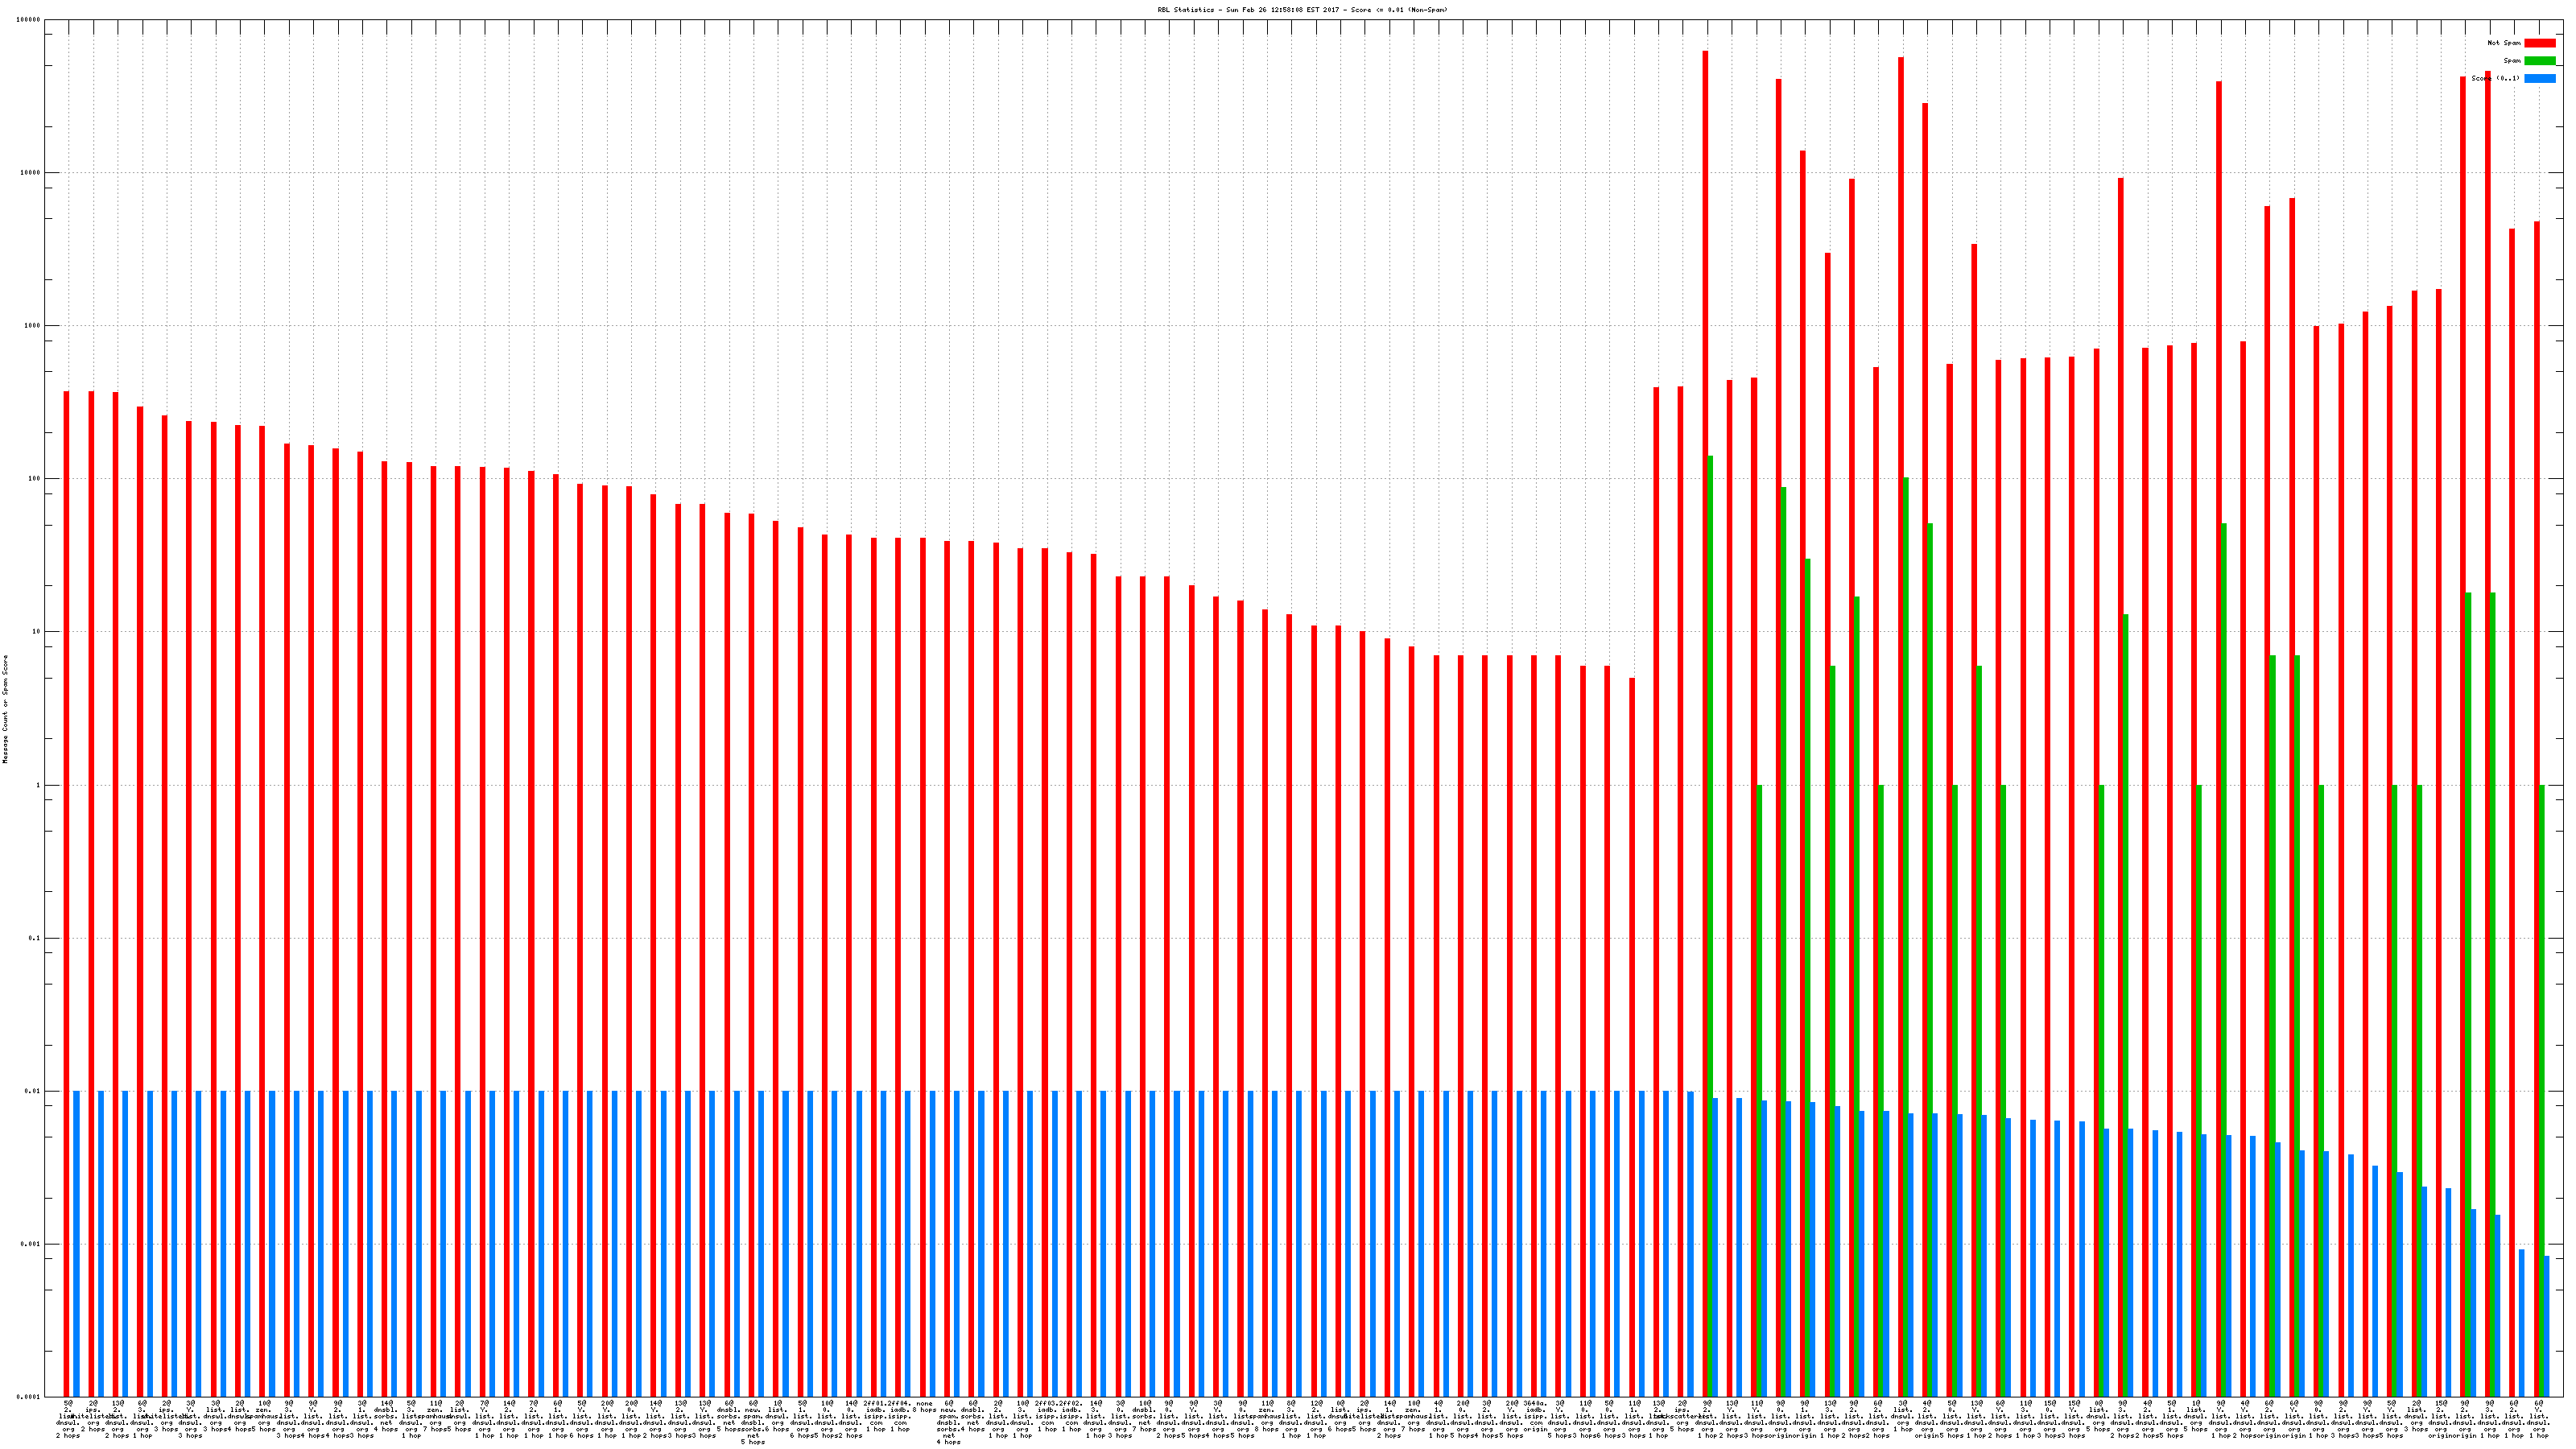Click the Message Count or Spam Score axis label
2576x1449 pixels.
pos(5,709)
